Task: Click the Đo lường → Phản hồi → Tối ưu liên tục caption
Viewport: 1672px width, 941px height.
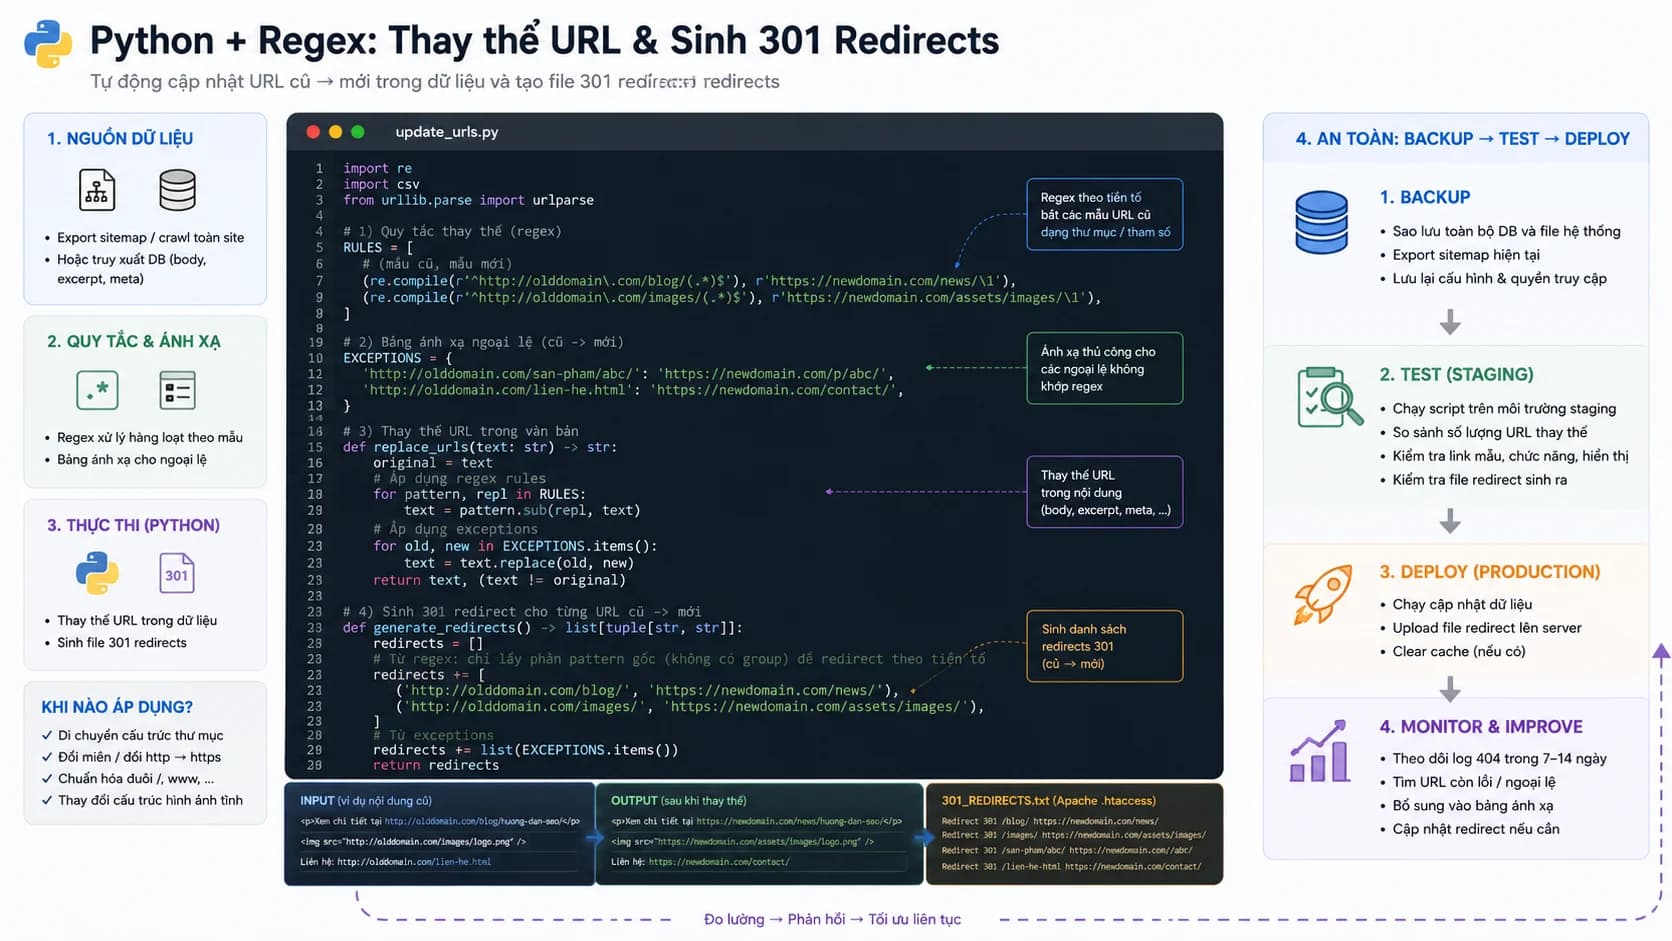Action: point(832,919)
